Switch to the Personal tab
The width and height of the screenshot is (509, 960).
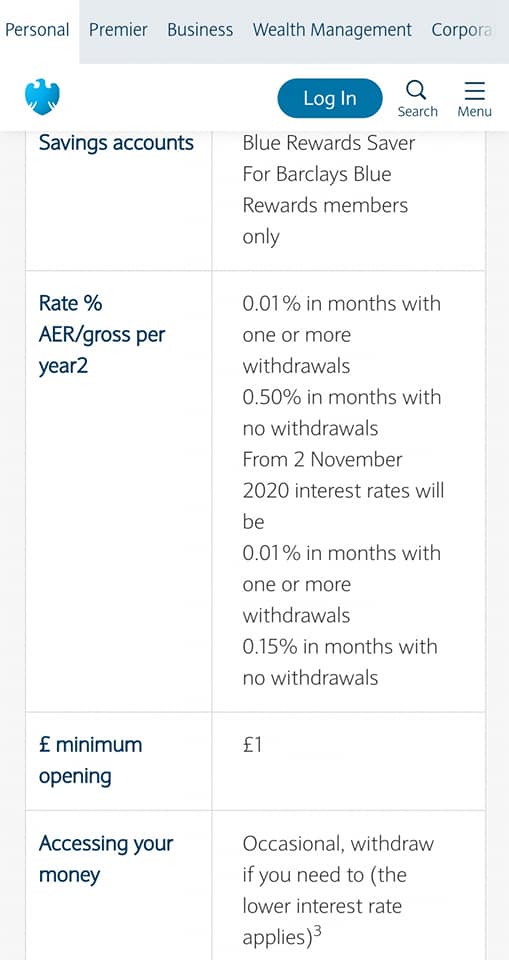tap(37, 30)
